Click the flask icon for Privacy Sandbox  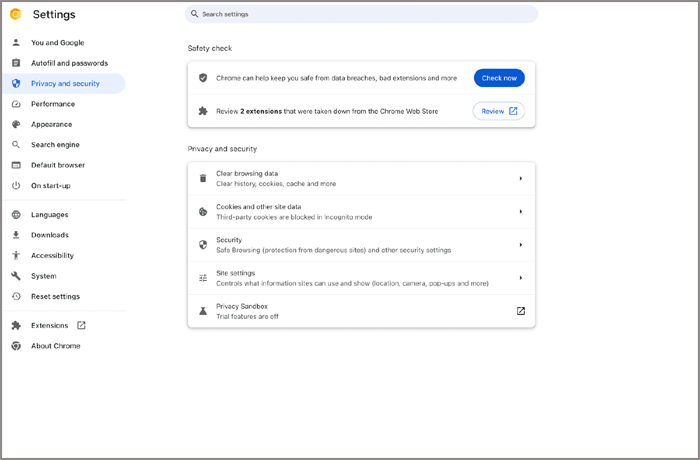click(203, 311)
